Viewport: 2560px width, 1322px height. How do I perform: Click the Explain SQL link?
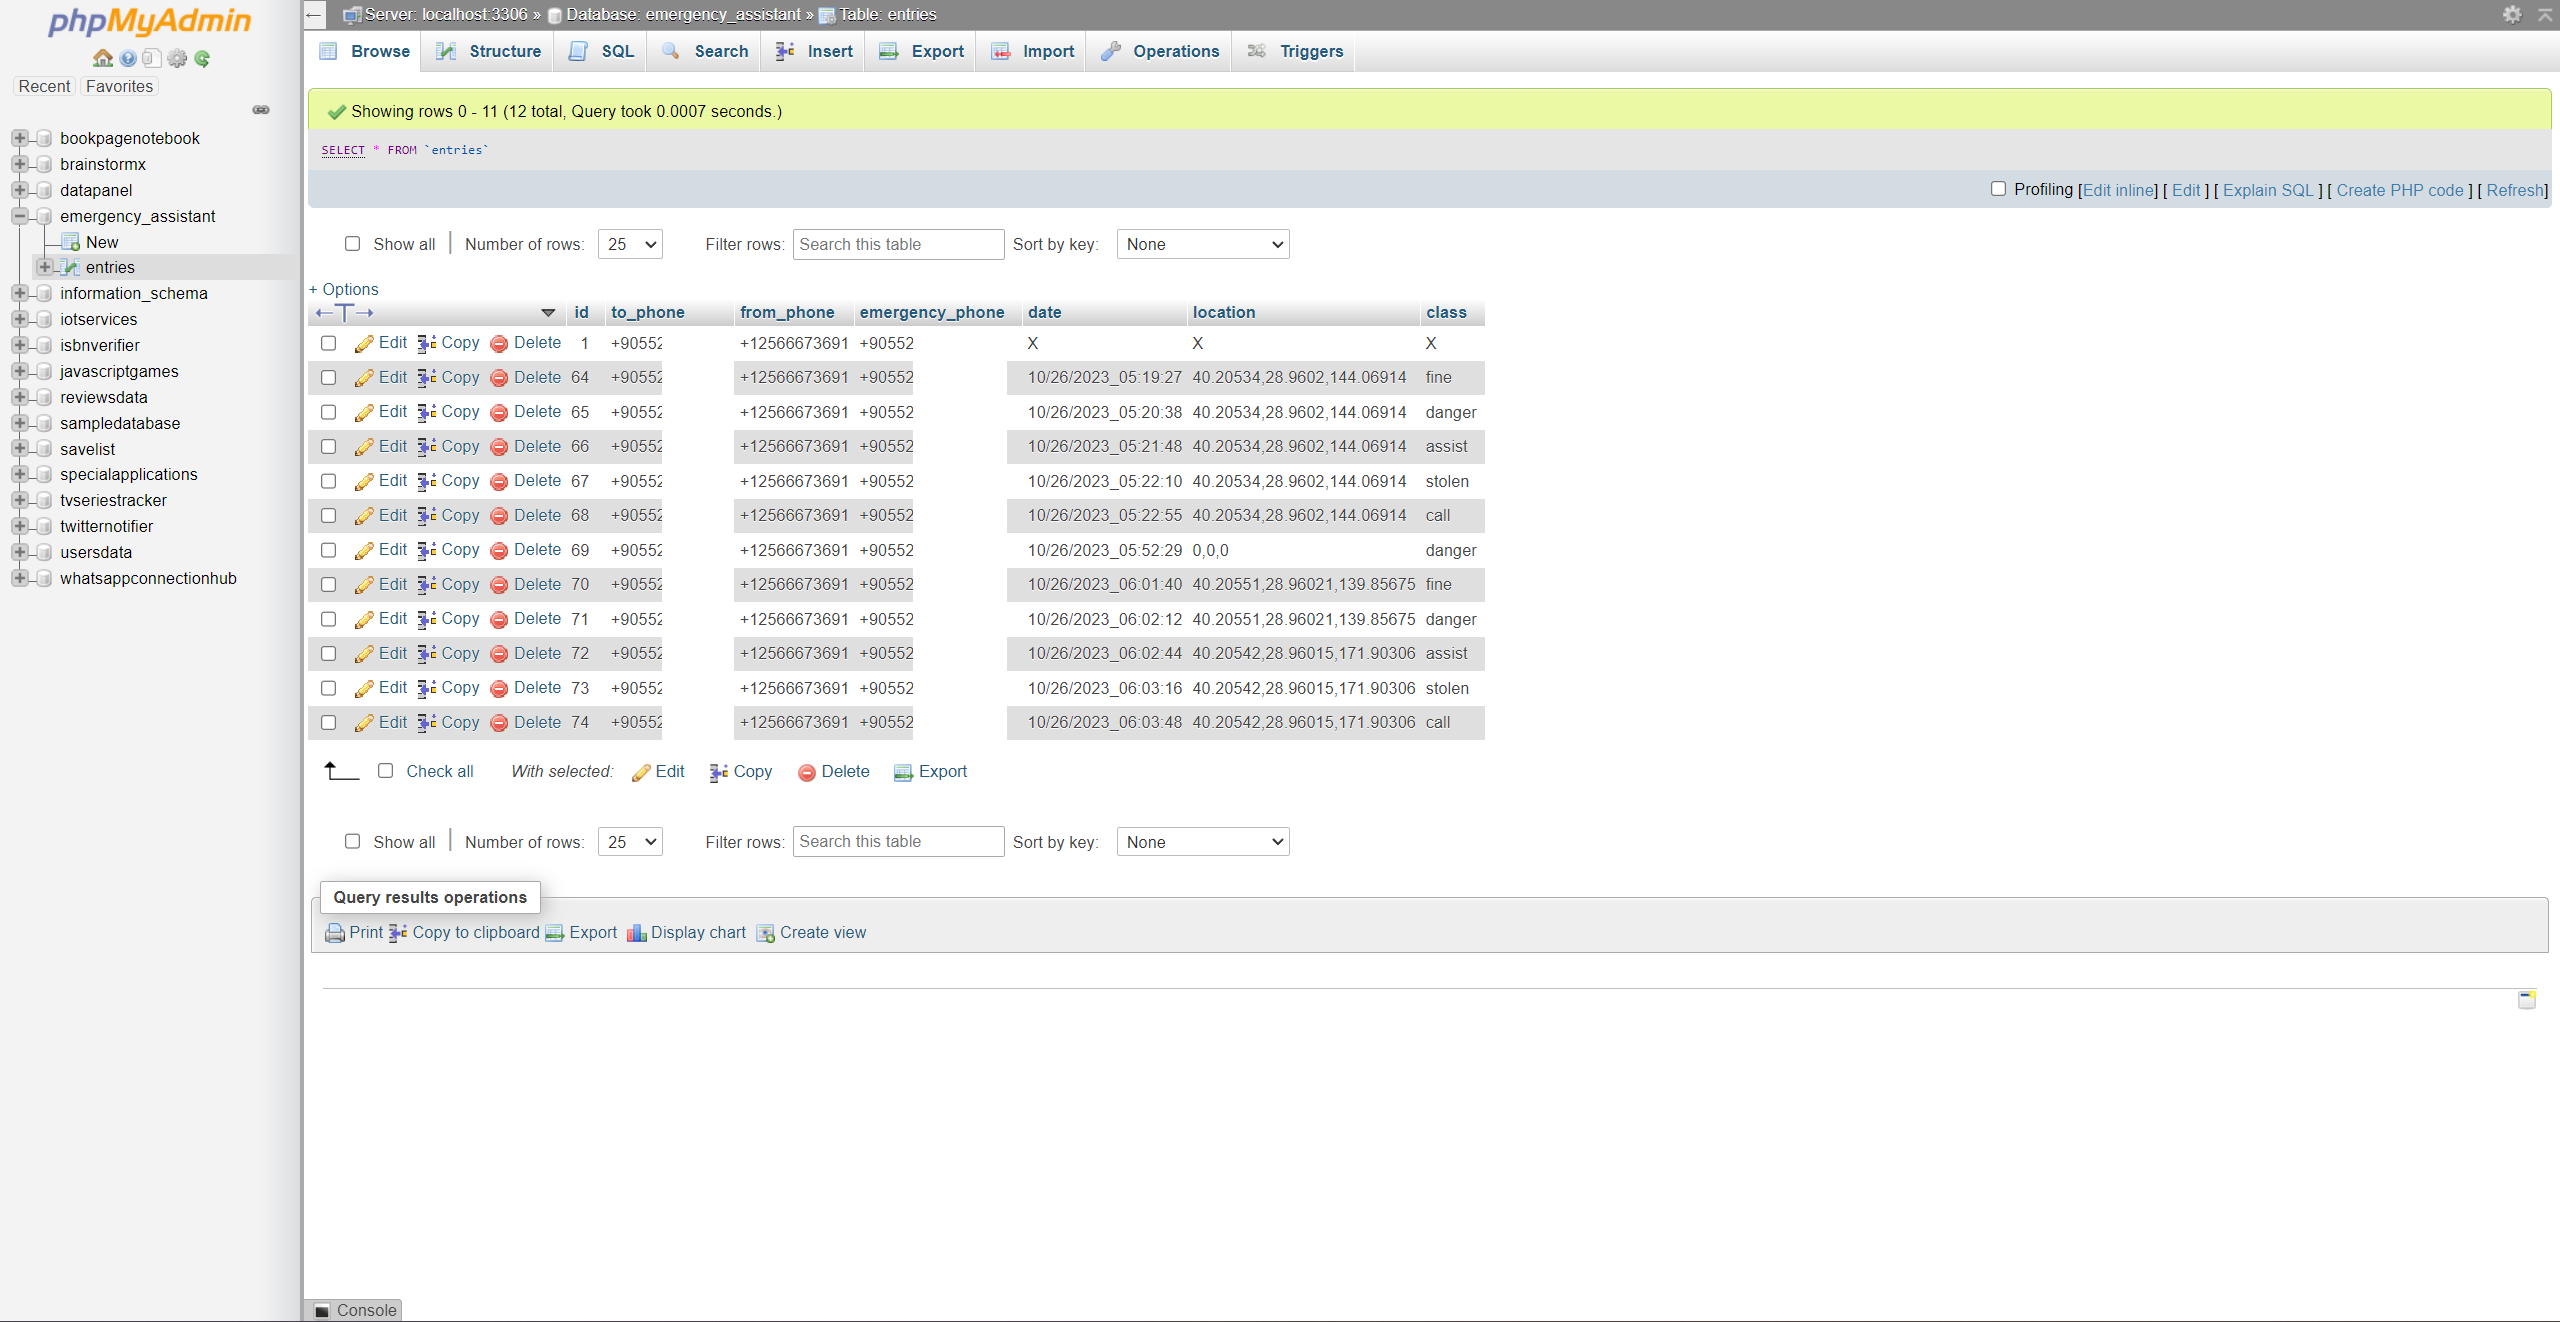pos(2270,190)
